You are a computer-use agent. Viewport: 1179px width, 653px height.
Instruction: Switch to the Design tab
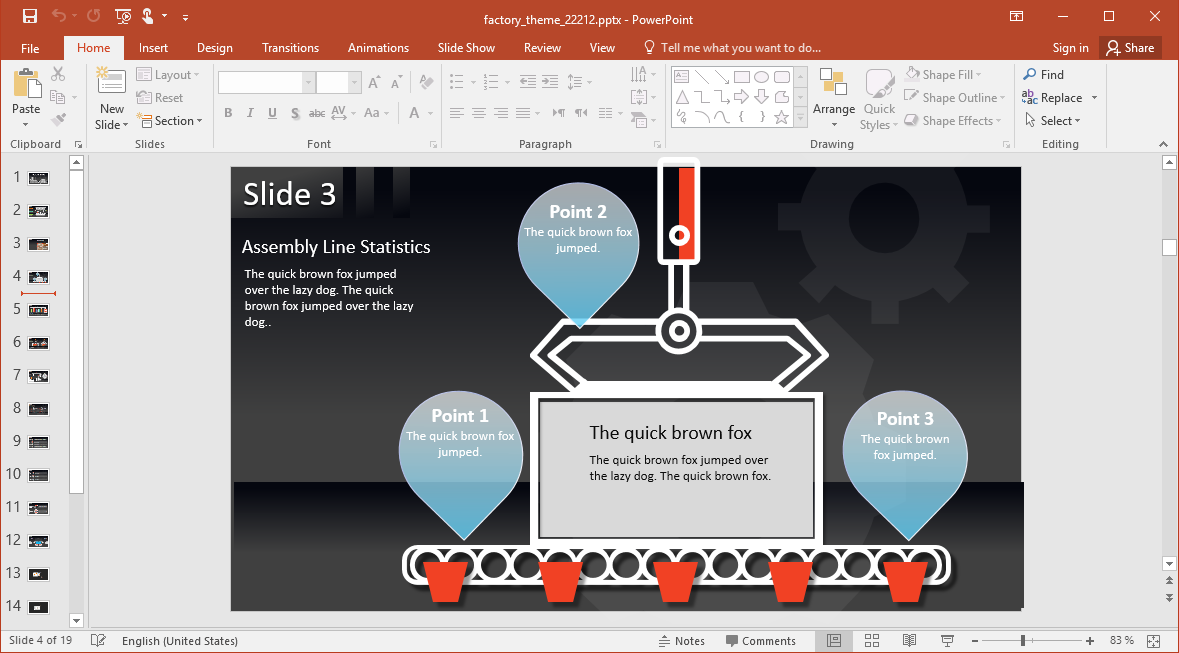[214, 48]
